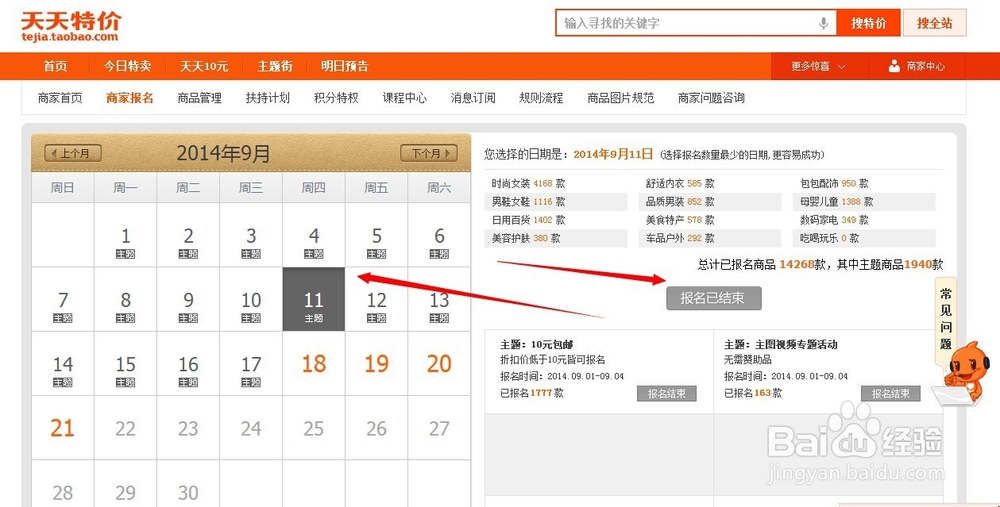Switch to 商家首页 tab
Image resolution: width=1000 pixels, height=507 pixels.
pos(60,98)
